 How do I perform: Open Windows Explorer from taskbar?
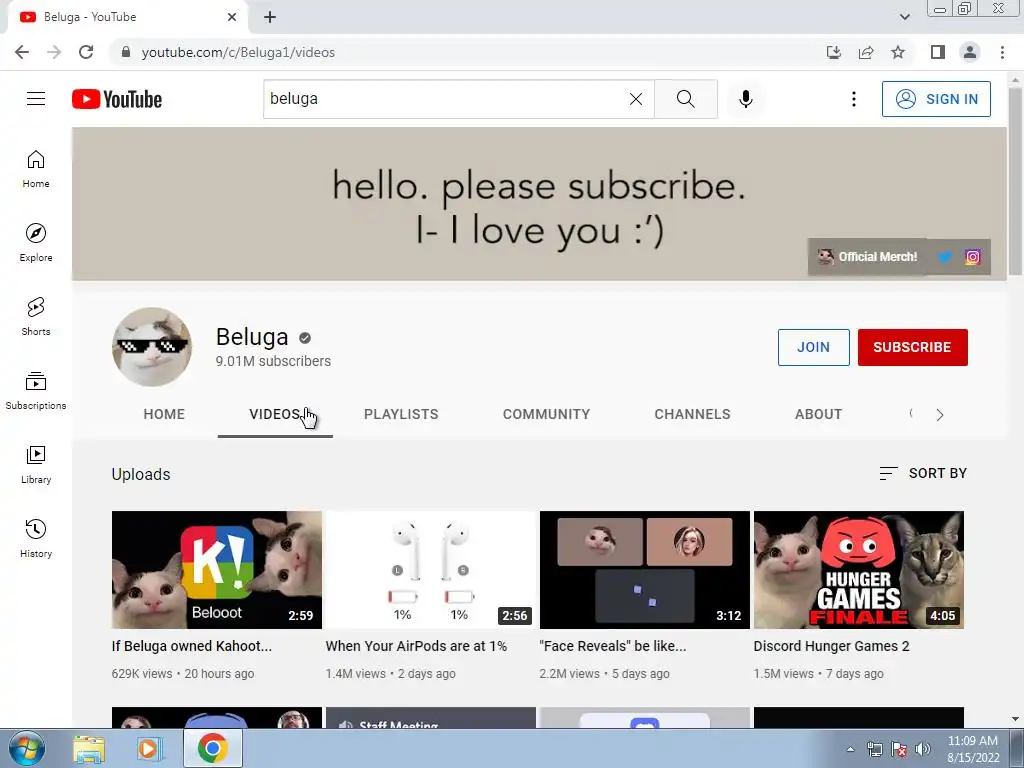pos(89,749)
